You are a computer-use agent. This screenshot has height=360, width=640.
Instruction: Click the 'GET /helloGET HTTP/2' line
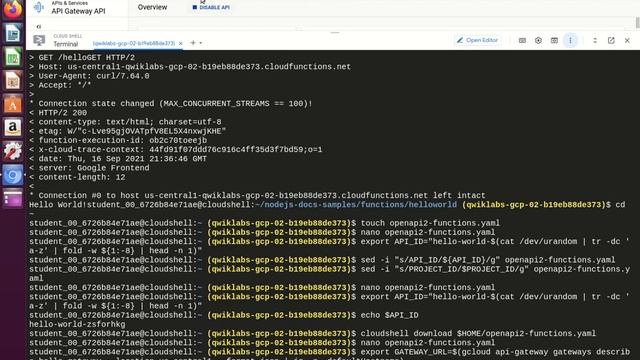82,58
